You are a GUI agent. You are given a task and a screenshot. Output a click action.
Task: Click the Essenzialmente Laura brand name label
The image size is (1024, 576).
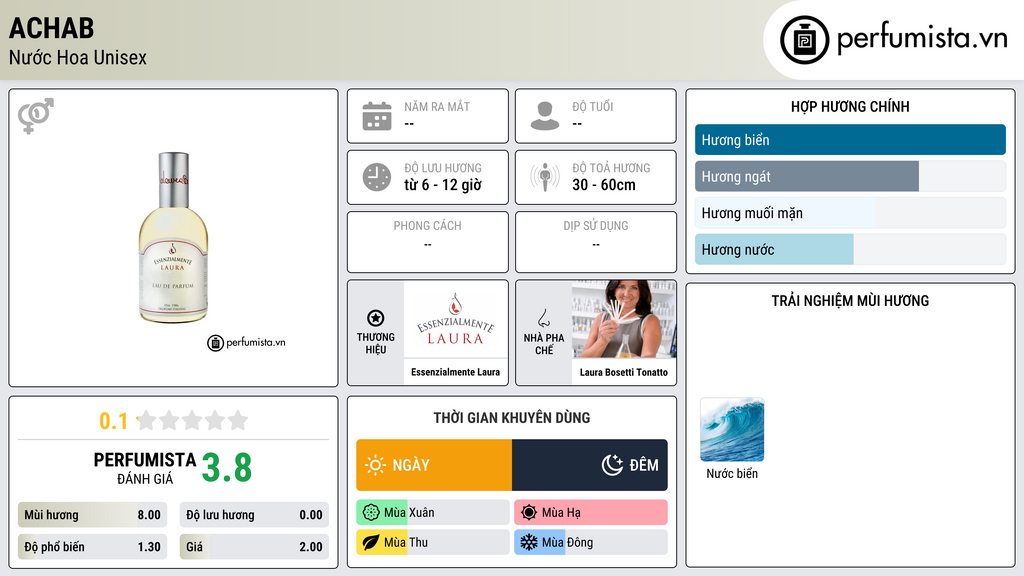click(x=456, y=372)
